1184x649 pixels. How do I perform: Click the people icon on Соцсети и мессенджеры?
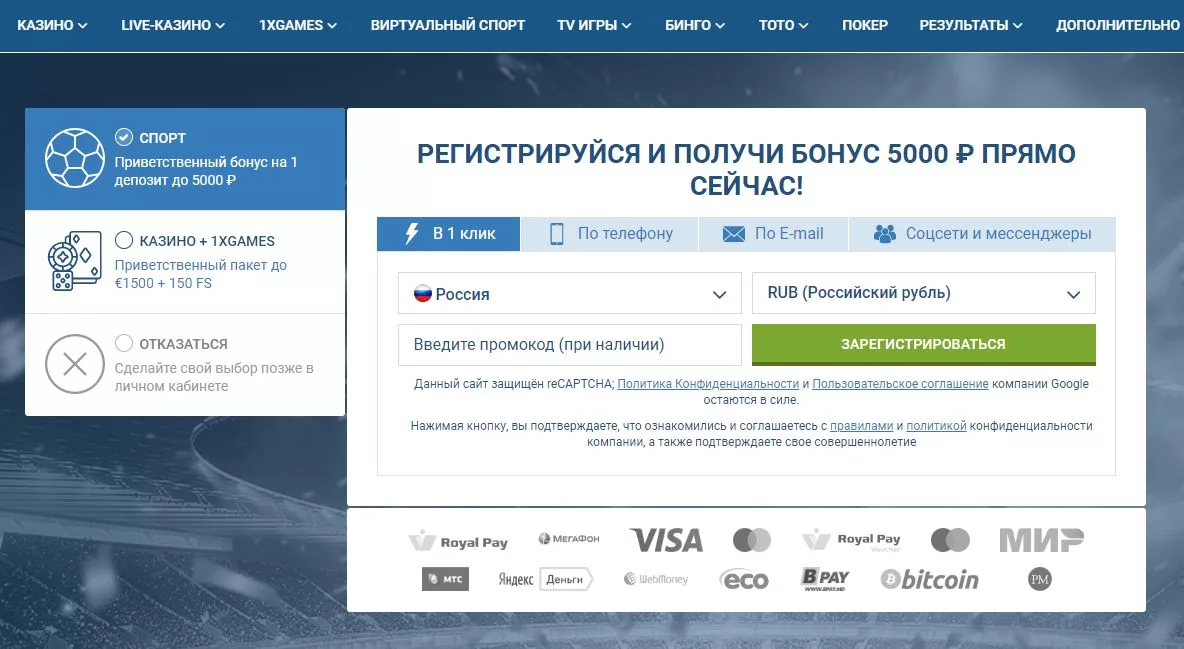884,233
